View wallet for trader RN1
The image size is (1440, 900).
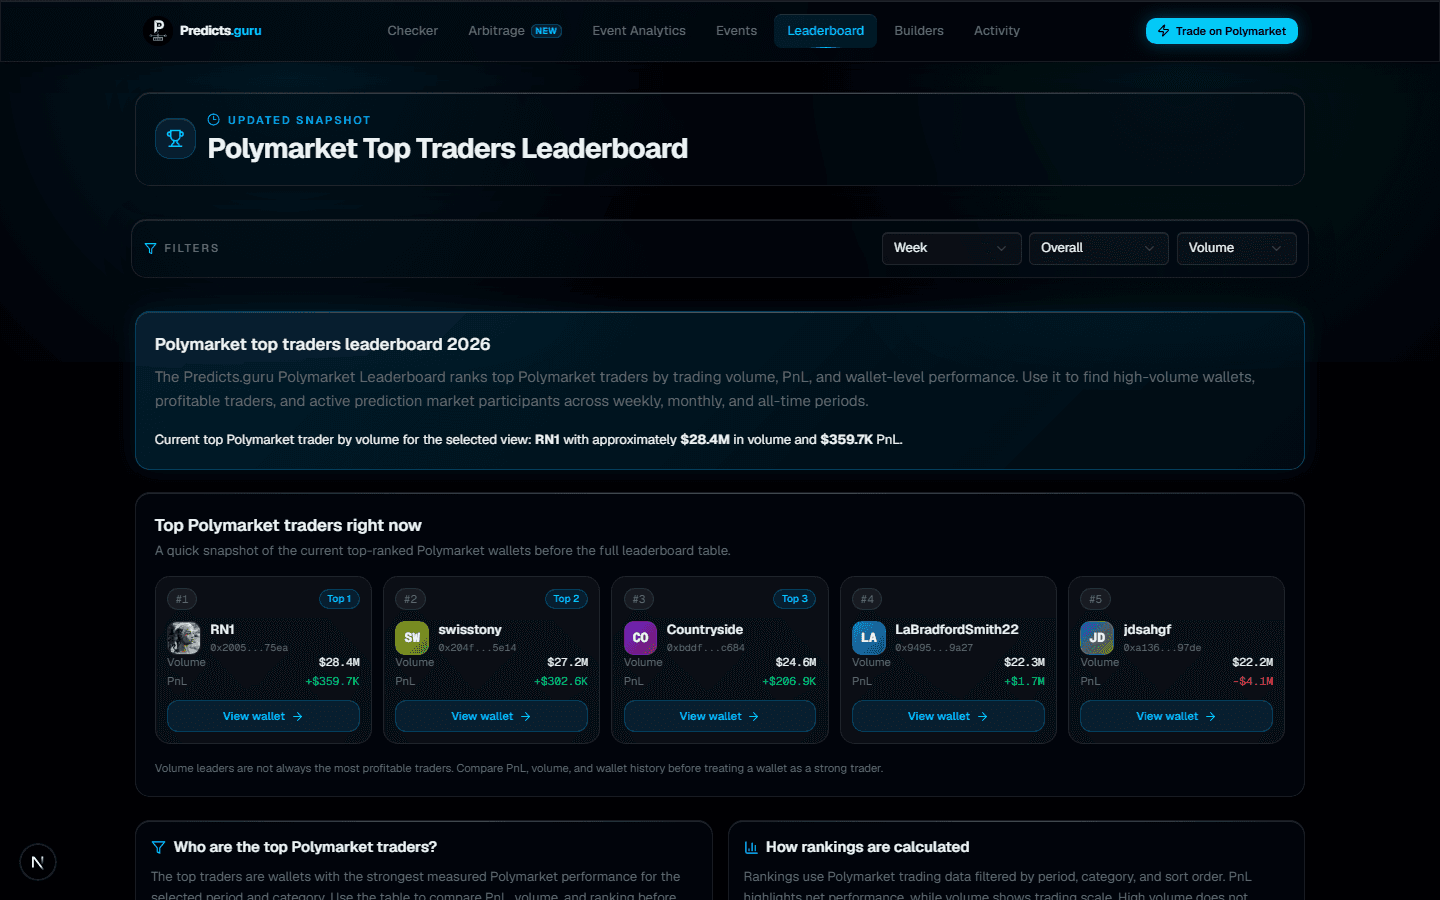tap(263, 716)
